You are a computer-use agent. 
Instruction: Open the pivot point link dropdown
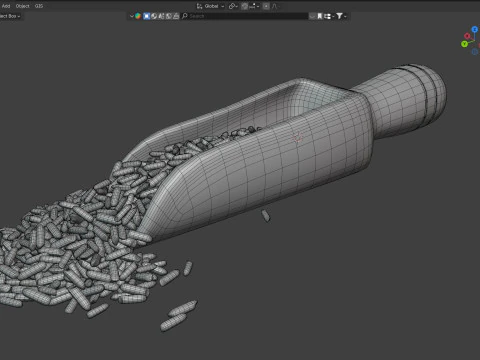(x=233, y=6)
